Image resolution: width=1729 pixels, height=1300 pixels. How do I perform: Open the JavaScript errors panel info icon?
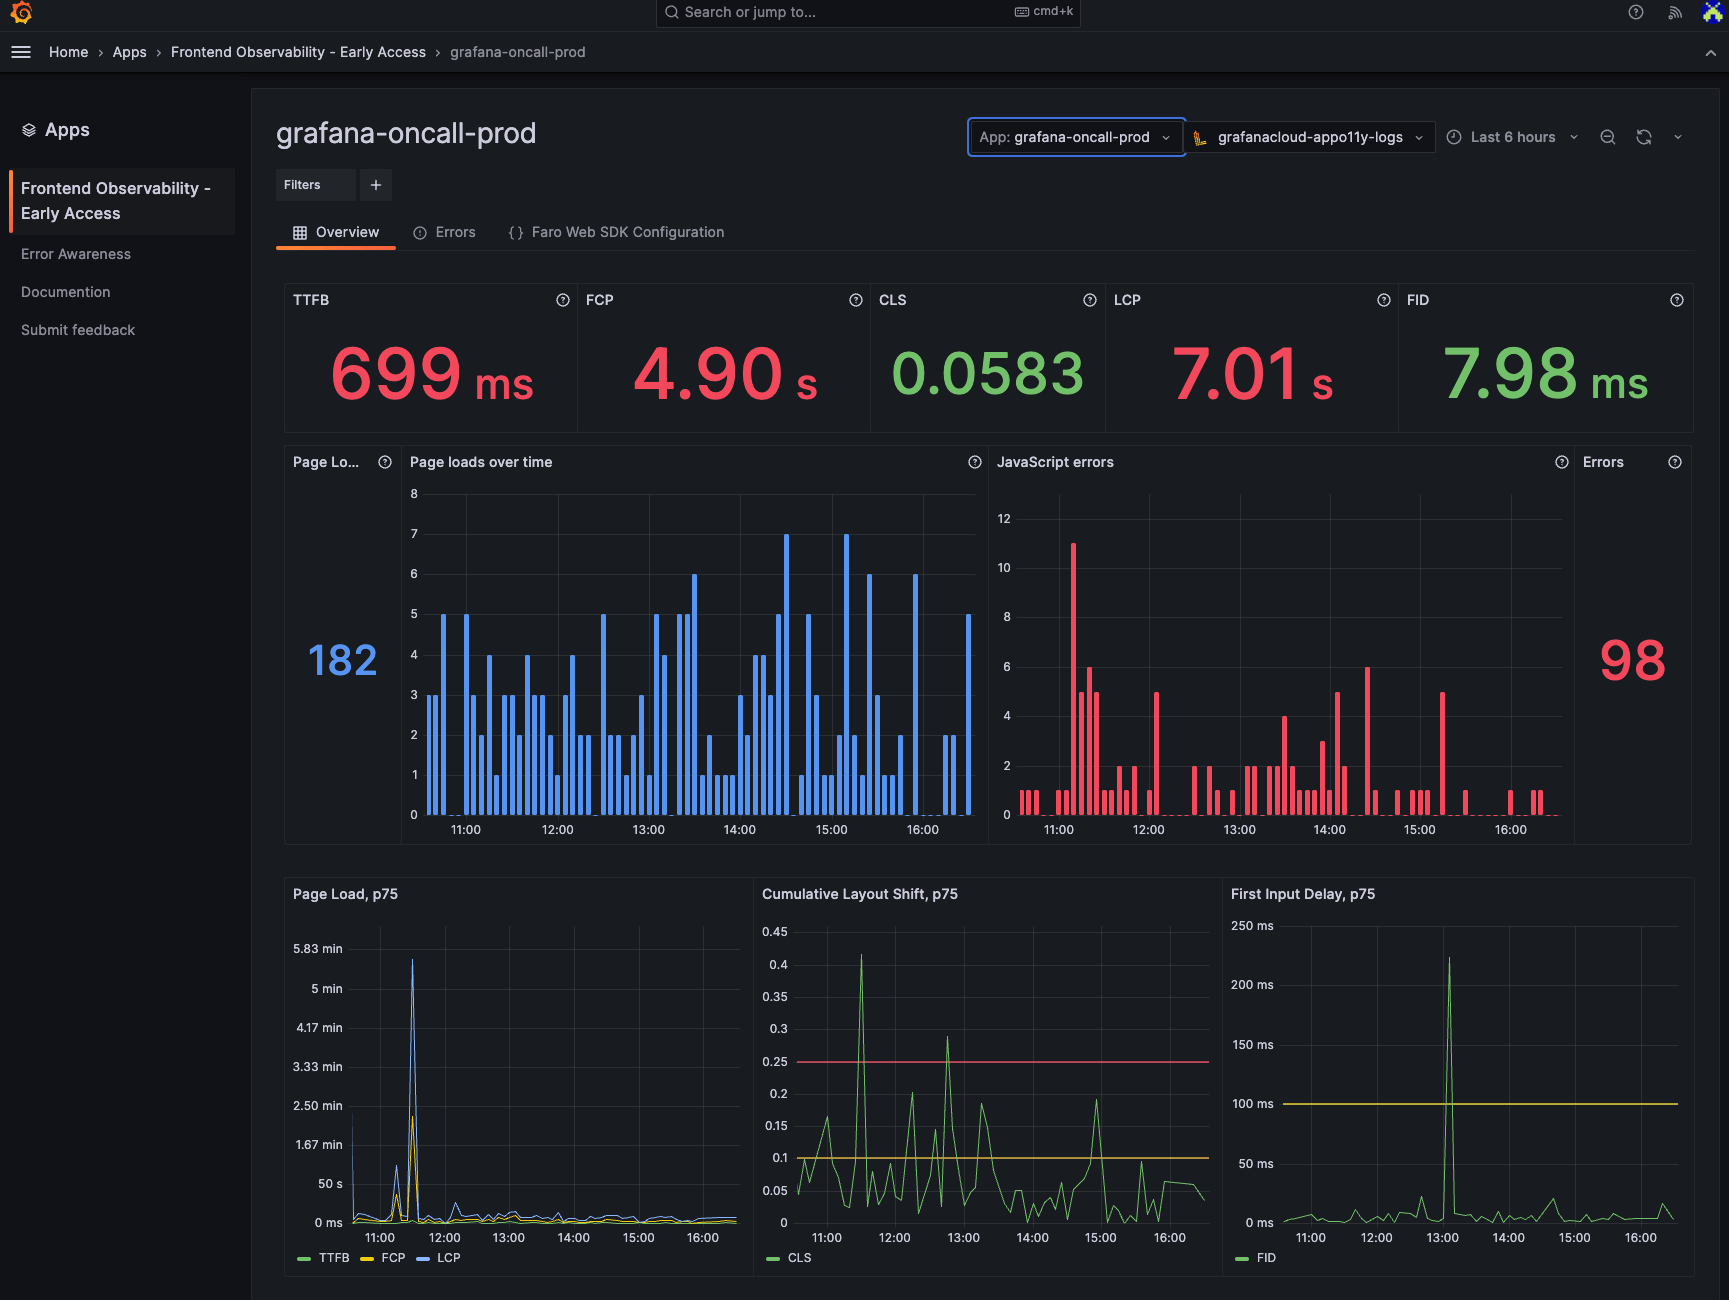[x=1562, y=462]
